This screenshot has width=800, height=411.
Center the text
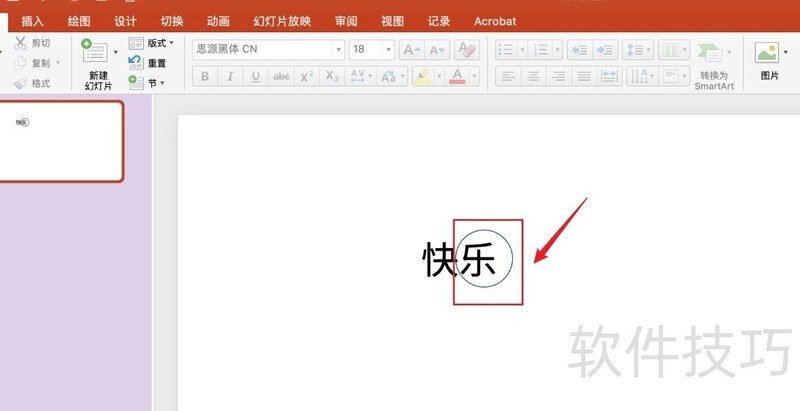click(x=533, y=76)
